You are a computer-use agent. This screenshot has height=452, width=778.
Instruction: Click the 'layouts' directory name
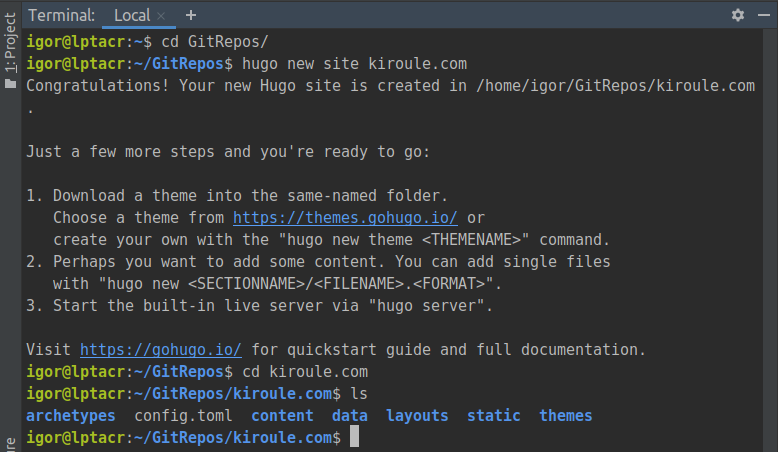click(417, 416)
